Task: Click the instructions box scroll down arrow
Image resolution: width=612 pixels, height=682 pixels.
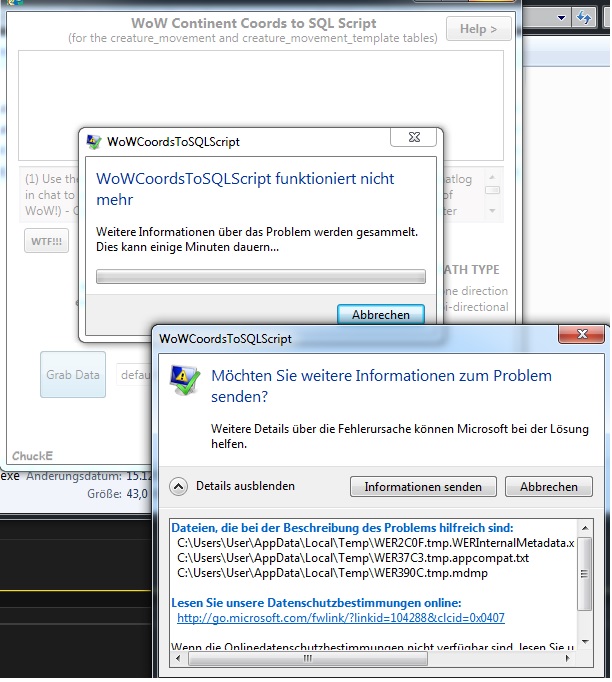Action: click(x=492, y=211)
